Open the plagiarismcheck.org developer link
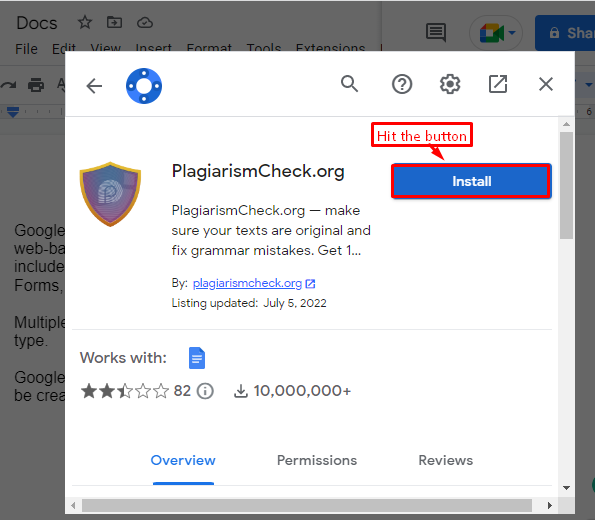595x520 pixels. click(247, 283)
